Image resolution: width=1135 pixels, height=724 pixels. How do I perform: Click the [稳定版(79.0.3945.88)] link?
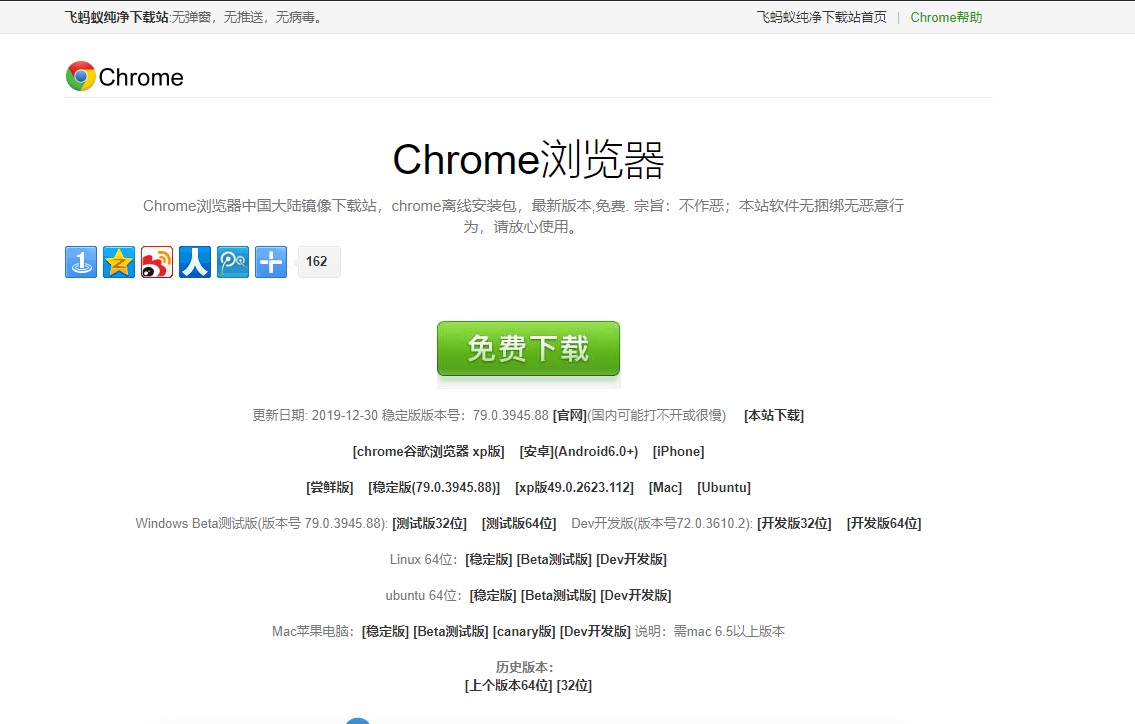click(434, 488)
